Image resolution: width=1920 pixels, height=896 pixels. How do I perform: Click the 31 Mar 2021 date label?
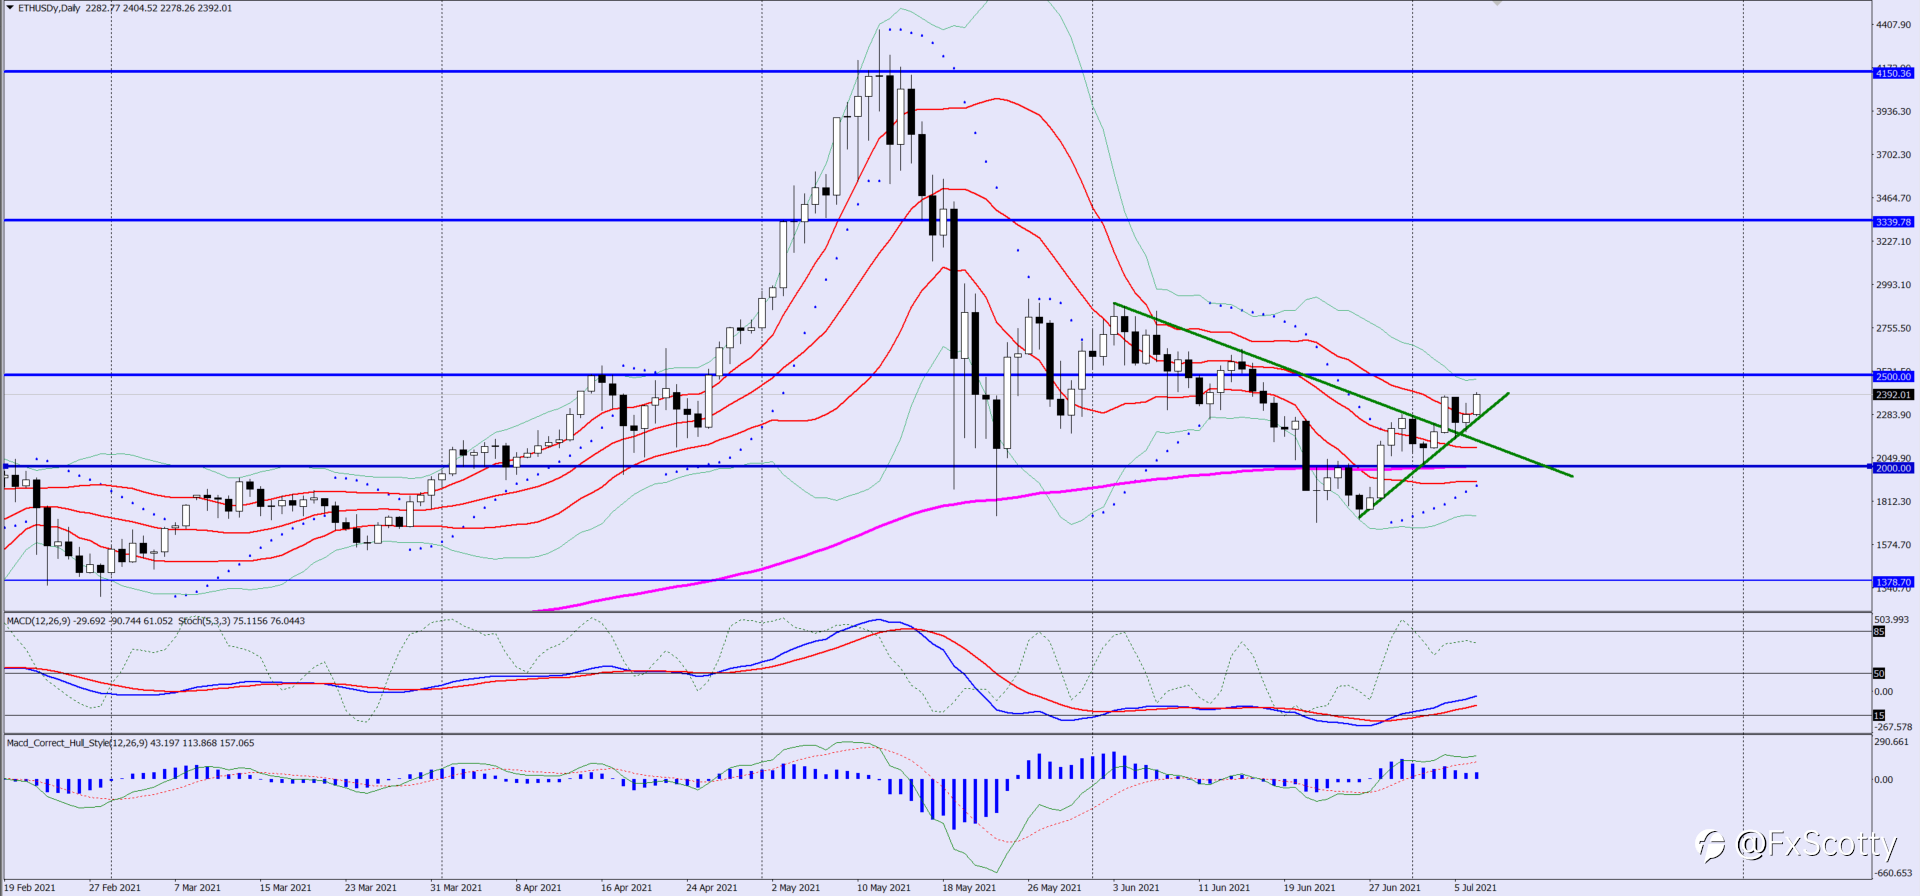[457, 888]
